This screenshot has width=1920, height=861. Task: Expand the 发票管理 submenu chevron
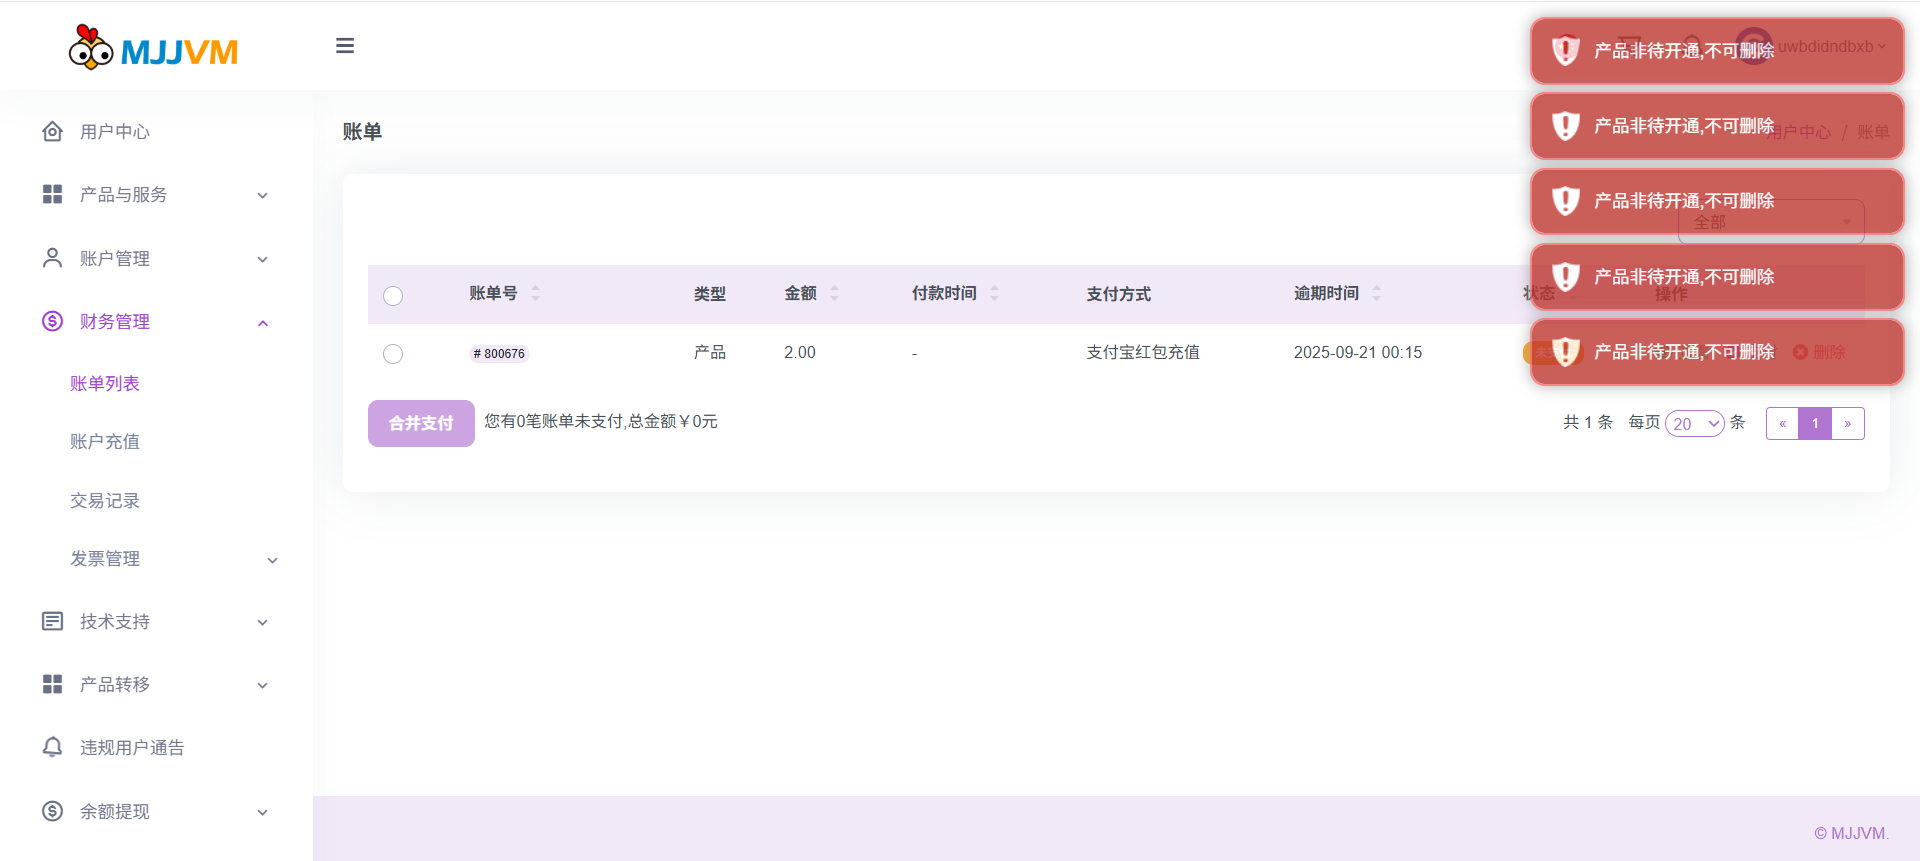coord(272,560)
